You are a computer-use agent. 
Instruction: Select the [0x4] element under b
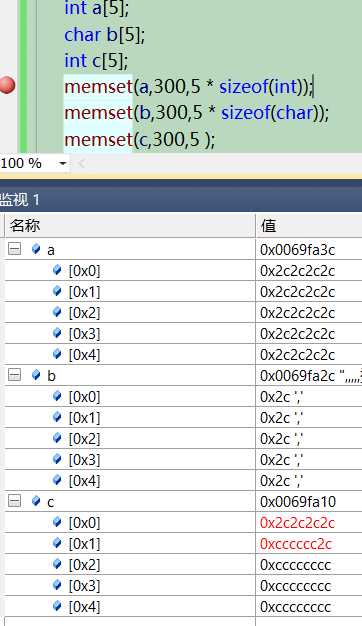coord(84,480)
